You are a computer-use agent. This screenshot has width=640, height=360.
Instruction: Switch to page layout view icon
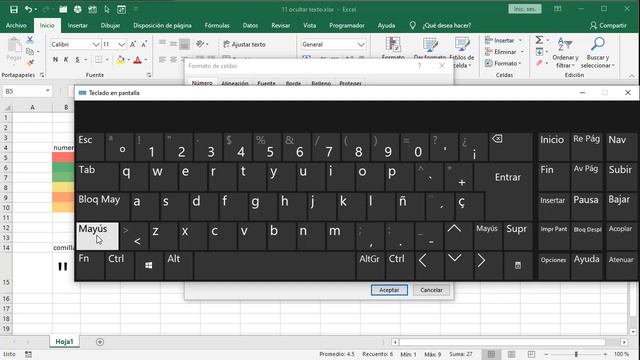[511, 354]
